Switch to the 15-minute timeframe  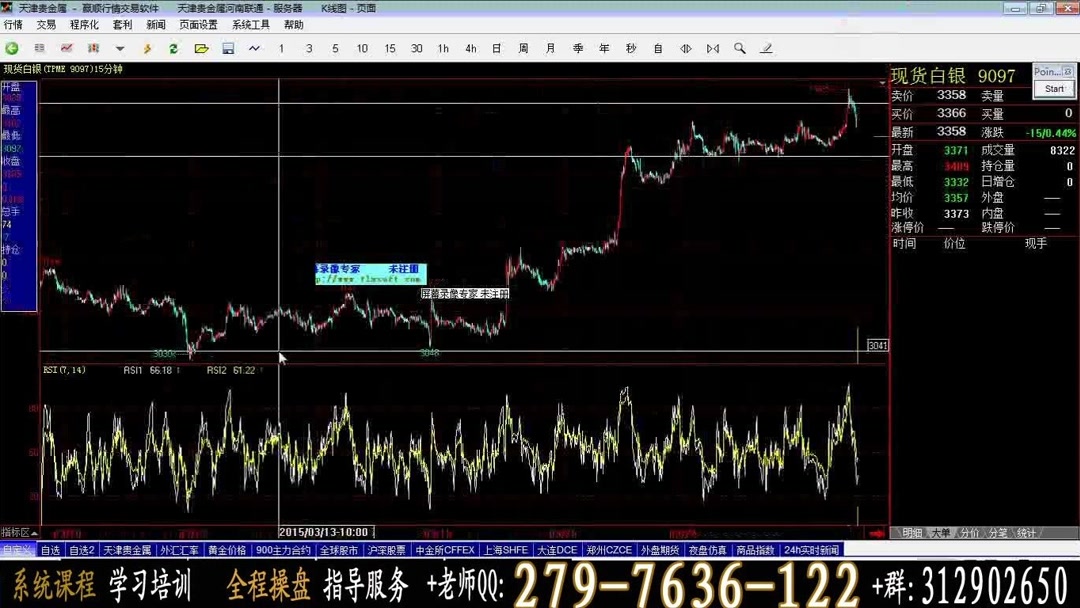coord(389,47)
